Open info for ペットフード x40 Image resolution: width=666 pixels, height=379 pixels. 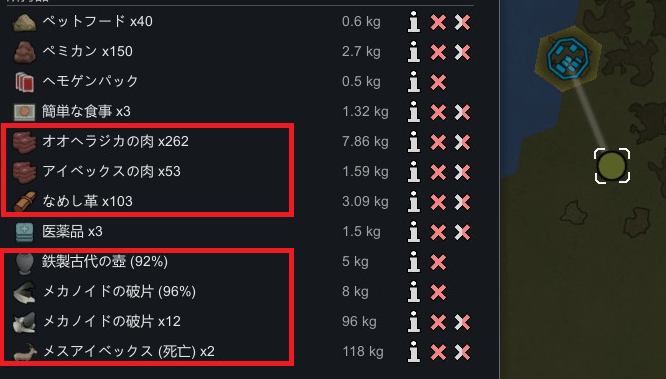coord(414,22)
